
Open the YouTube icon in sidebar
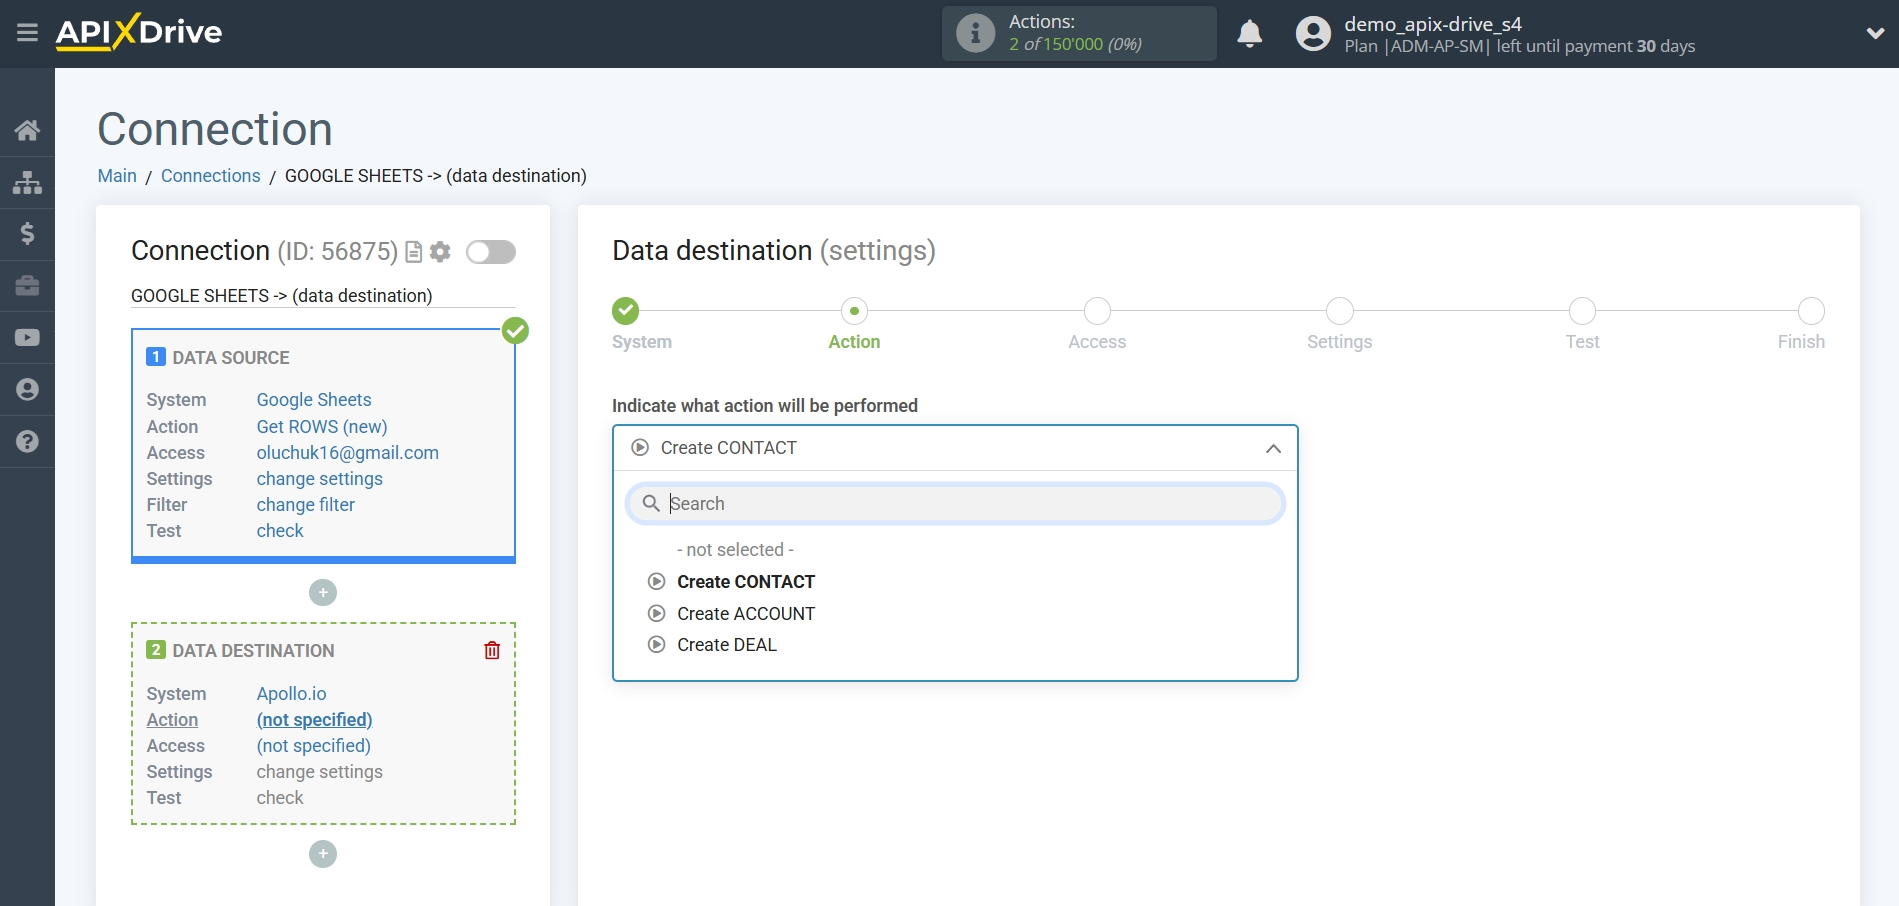[x=27, y=337]
